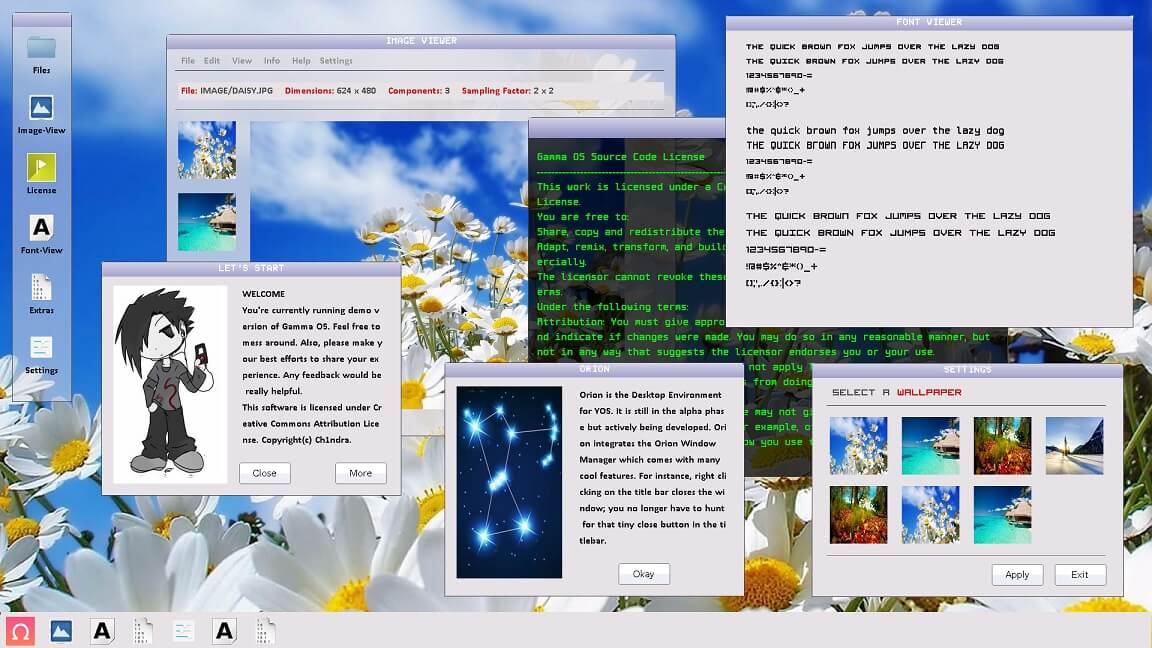Select the daisy thumbnail in Image Viewer side panel

pyautogui.click(x=207, y=150)
